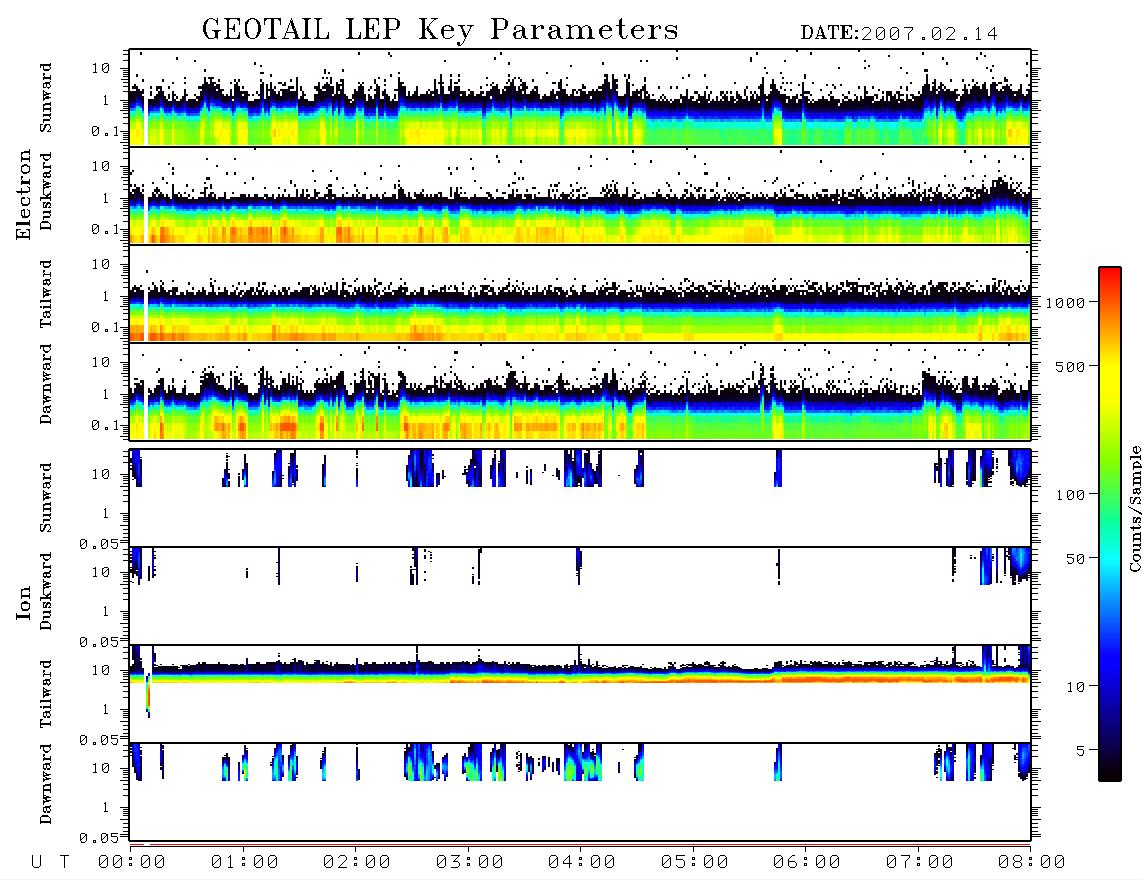Viewport: 1142px width, 880px height.
Task: Click the Electron Sunward spectrogram panel
Action: point(580,98)
